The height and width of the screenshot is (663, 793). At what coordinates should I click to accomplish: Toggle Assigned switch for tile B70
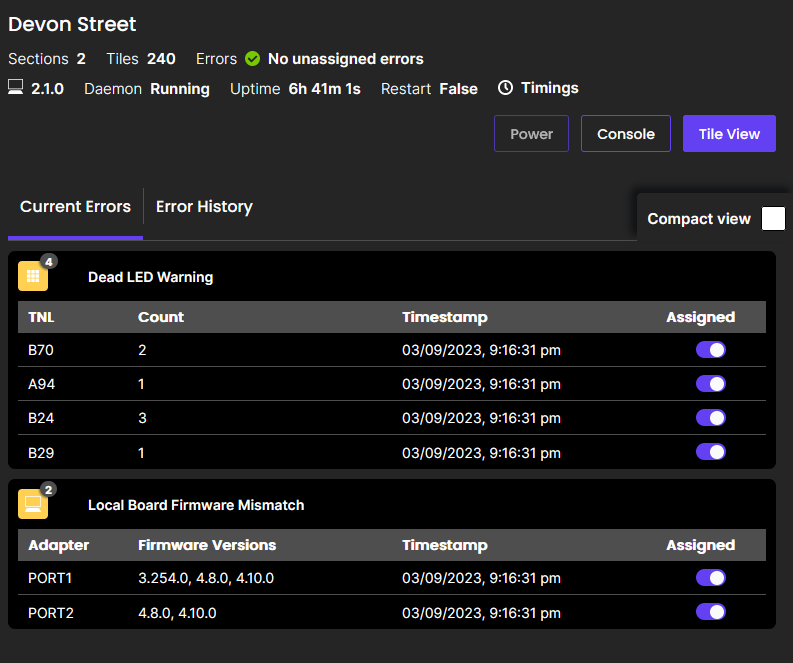(x=710, y=350)
